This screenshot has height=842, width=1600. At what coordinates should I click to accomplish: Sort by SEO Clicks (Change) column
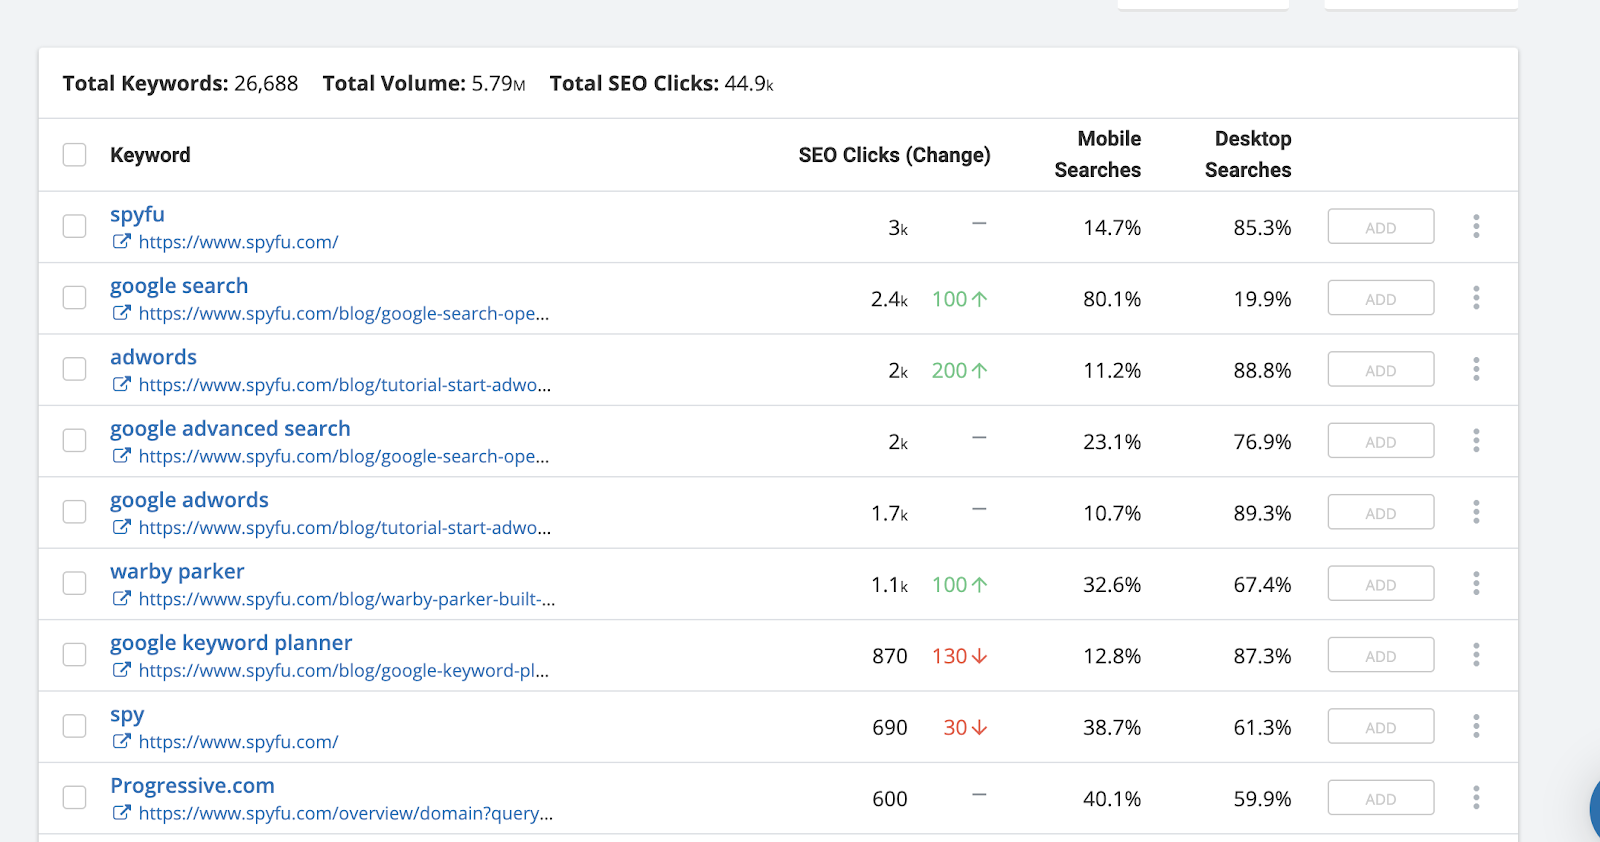coord(894,155)
